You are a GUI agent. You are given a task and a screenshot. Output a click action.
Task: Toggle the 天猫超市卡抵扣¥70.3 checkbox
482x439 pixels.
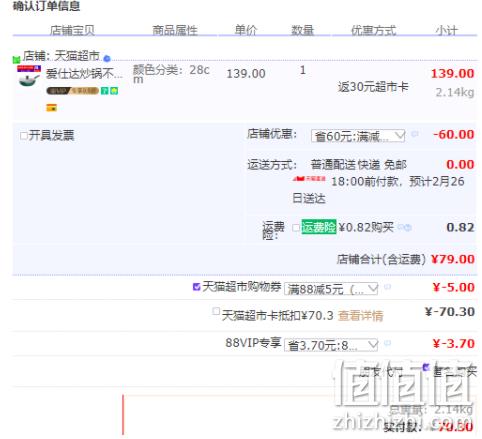(216, 311)
